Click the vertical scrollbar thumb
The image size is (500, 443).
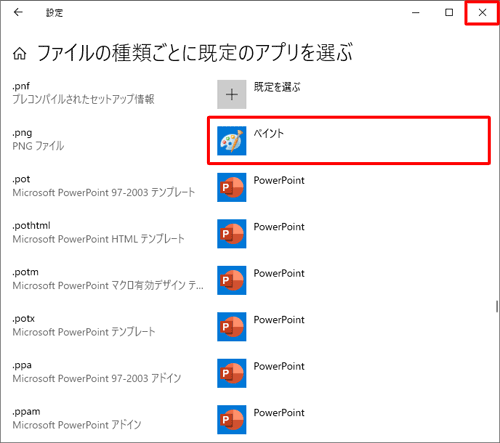497,306
